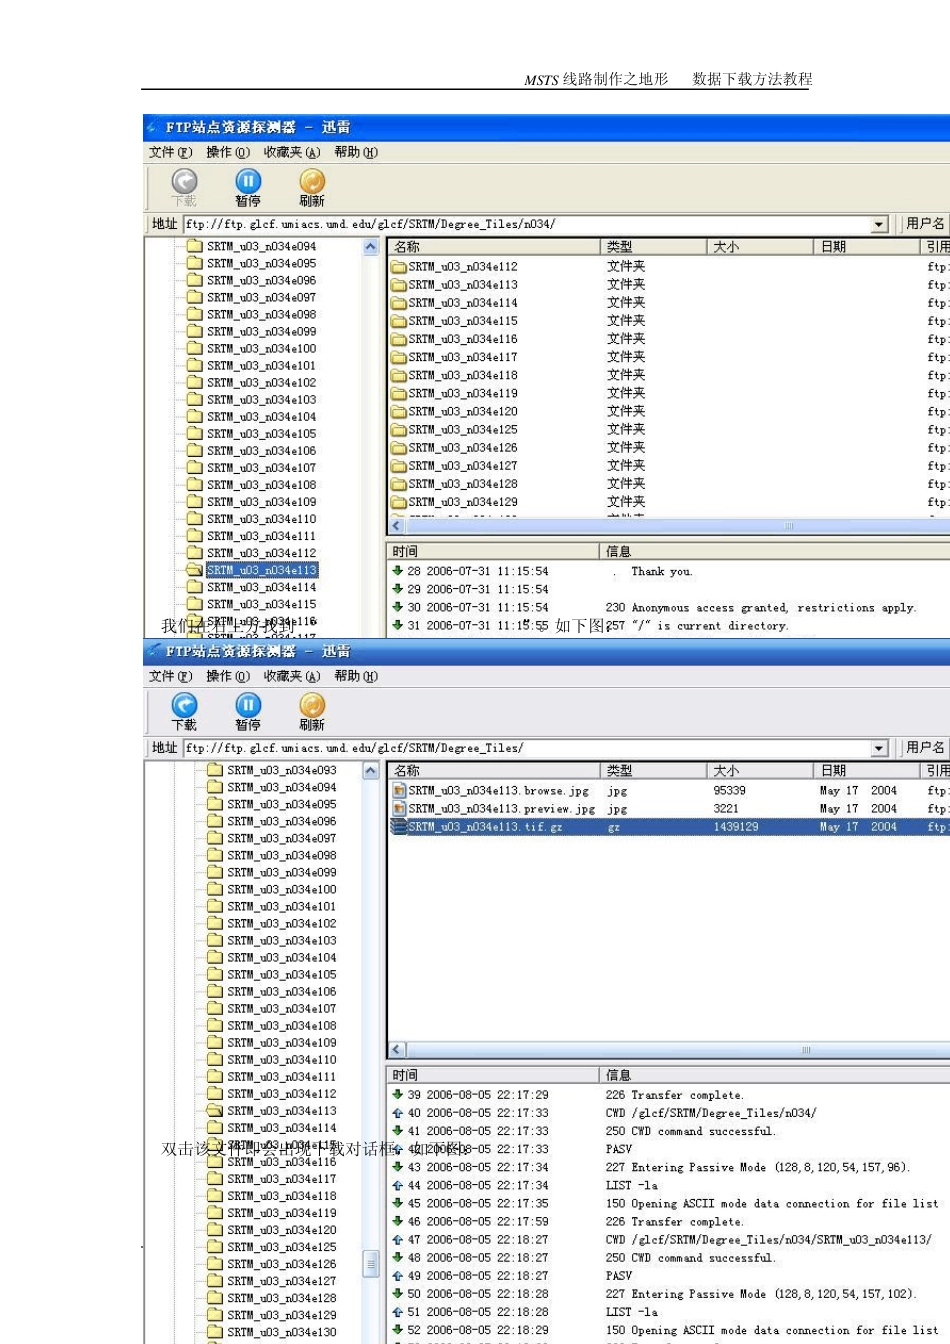Click the 刷新 refresh icon in the upper window

point(312,181)
